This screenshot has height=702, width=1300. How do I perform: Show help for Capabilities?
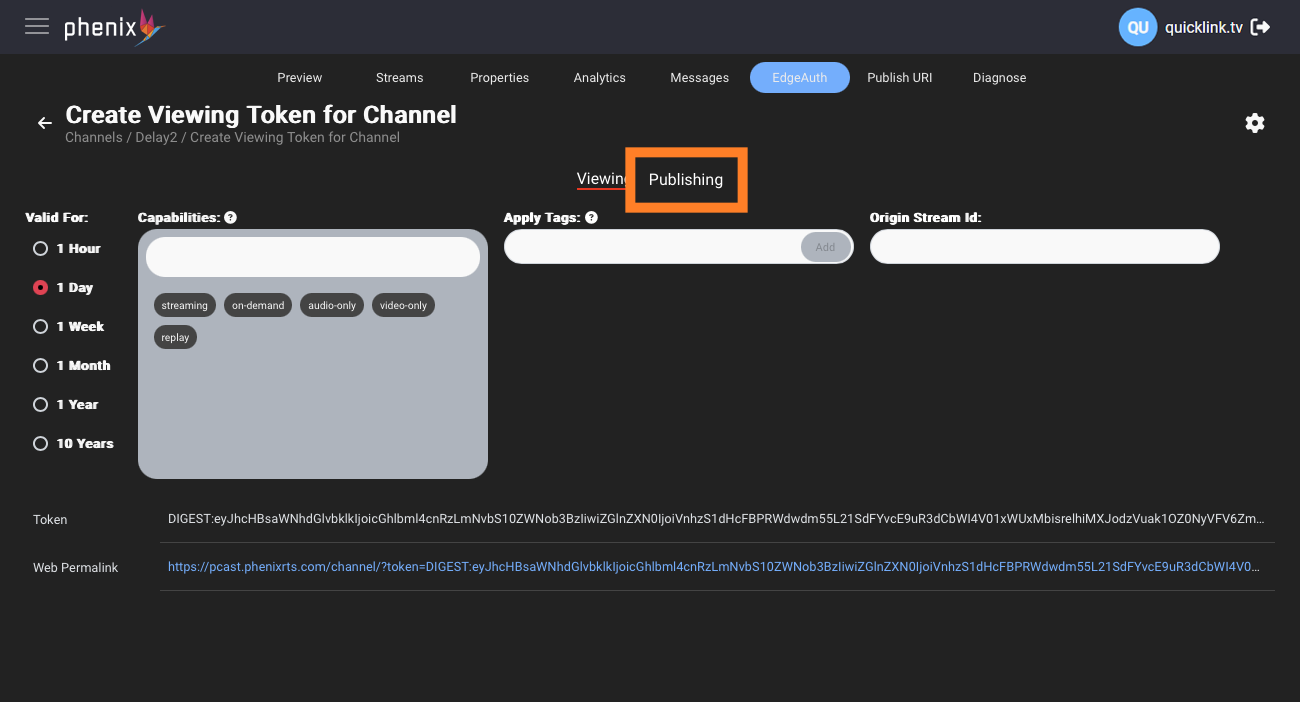(x=230, y=217)
